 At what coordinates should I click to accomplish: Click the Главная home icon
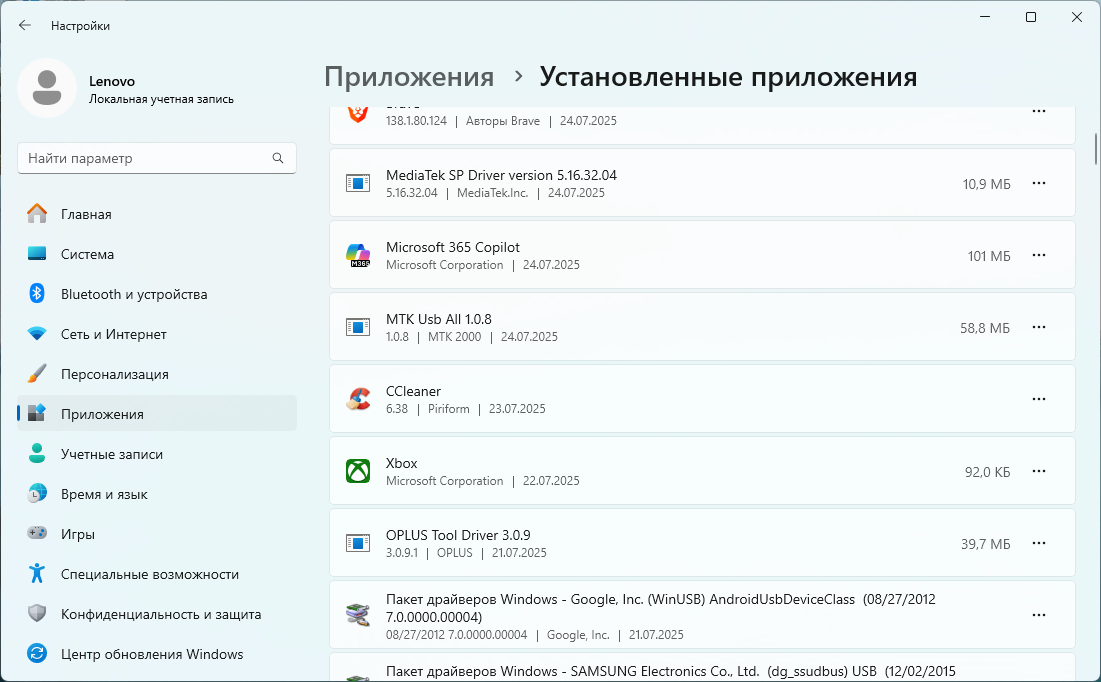(x=37, y=214)
